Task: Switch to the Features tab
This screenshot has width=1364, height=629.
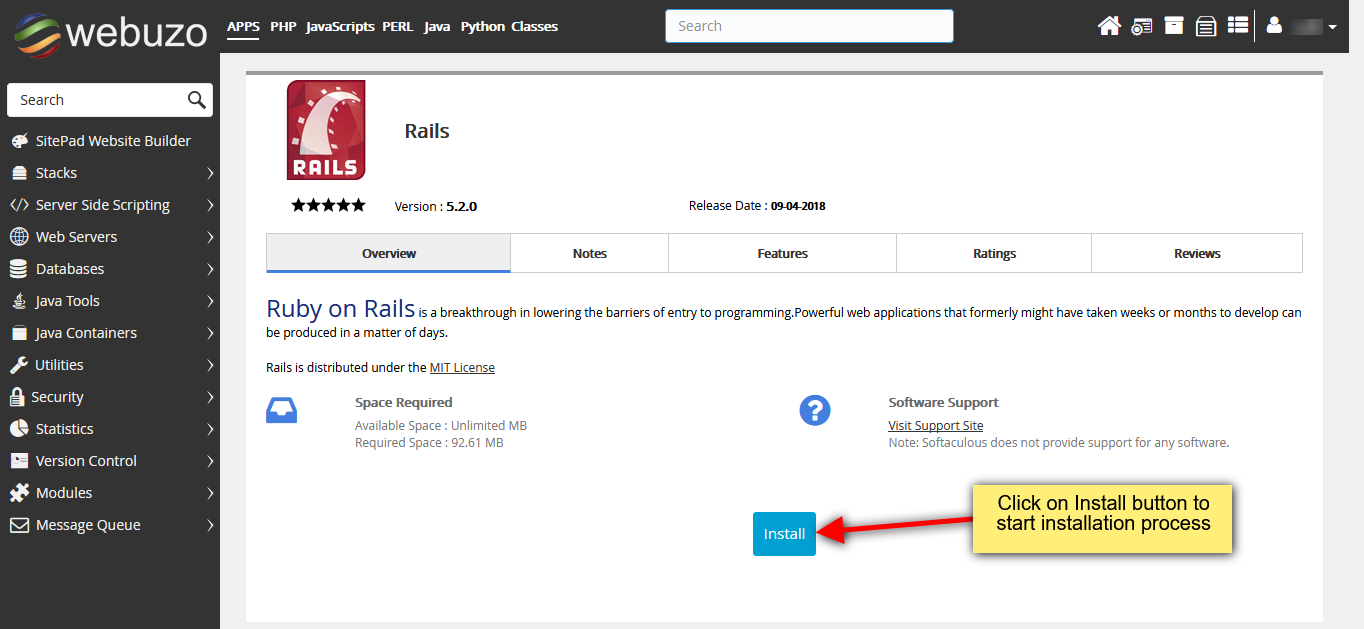Action: [782, 253]
